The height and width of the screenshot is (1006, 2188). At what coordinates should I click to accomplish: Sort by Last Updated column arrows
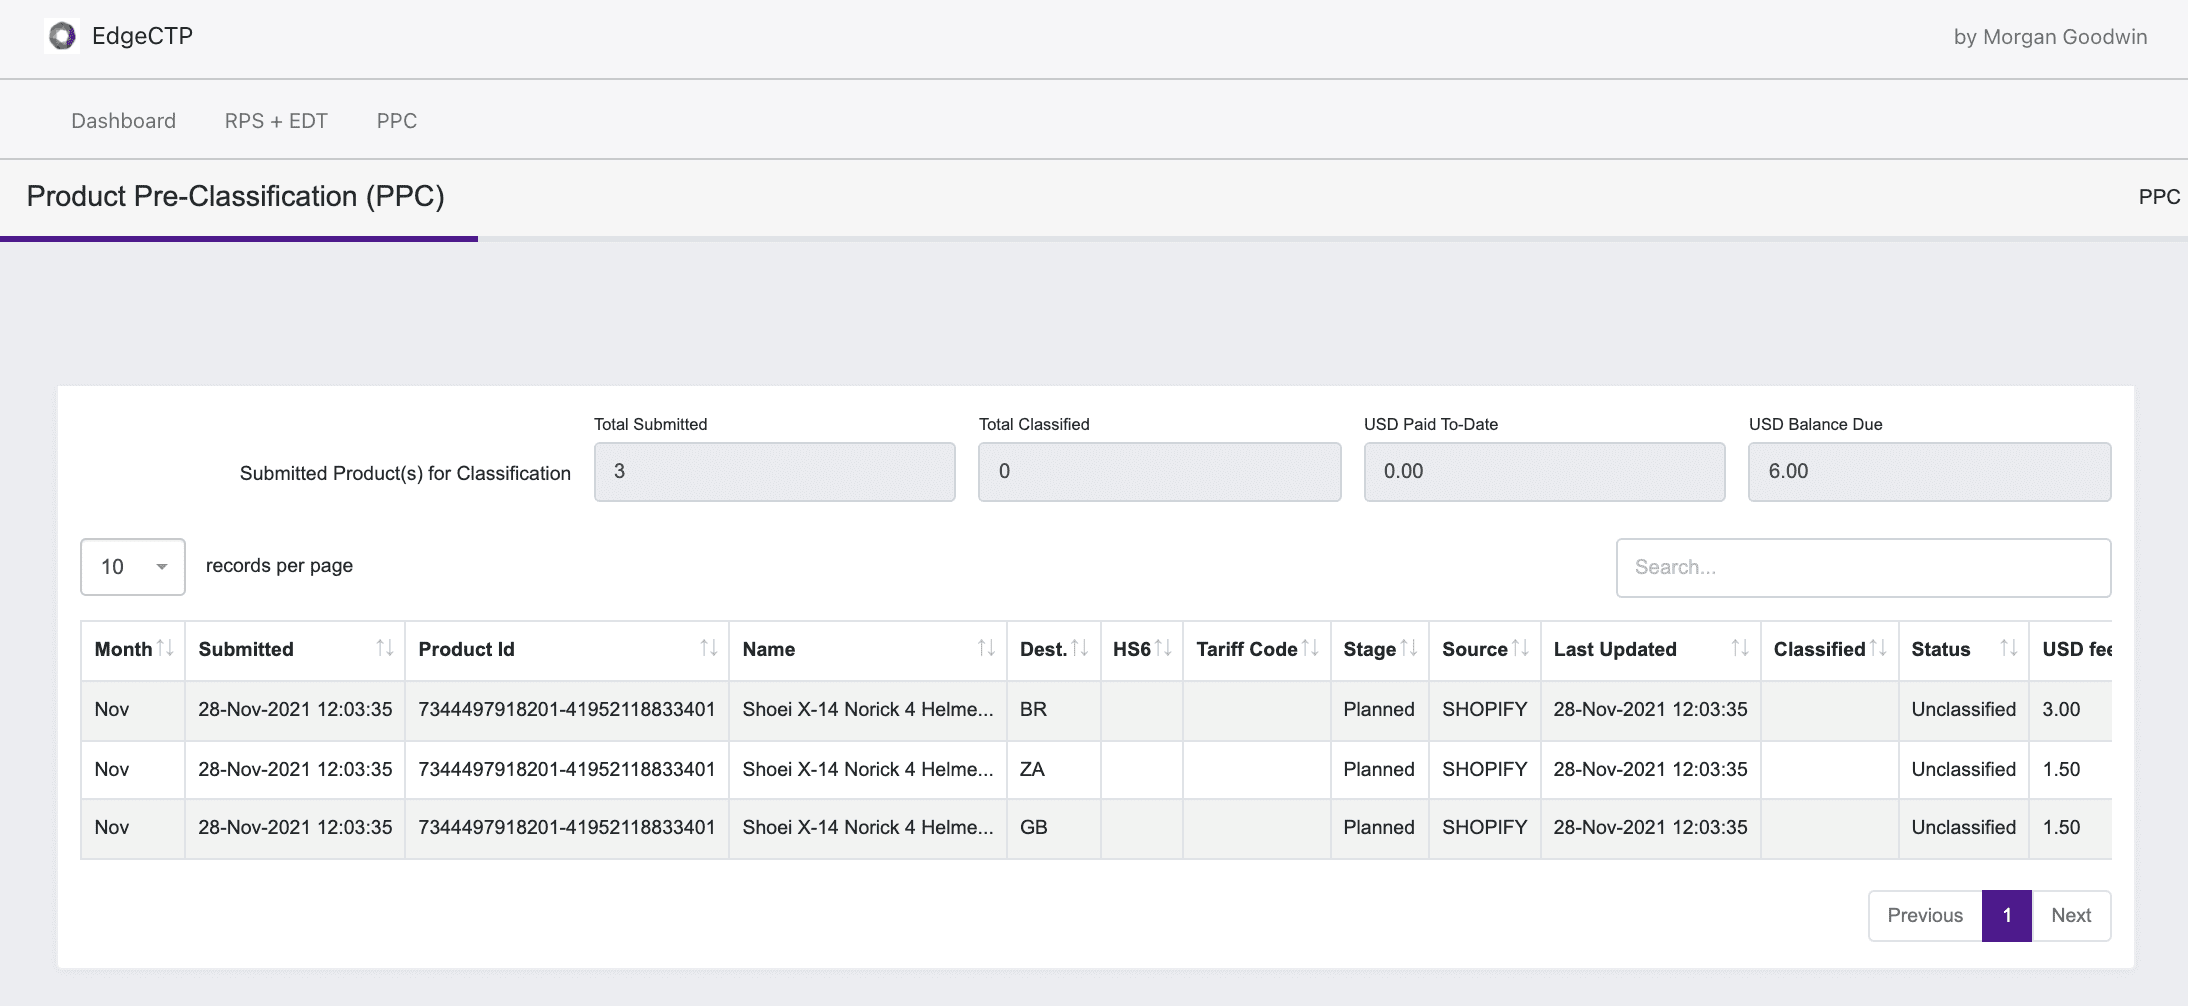pos(1739,648)
